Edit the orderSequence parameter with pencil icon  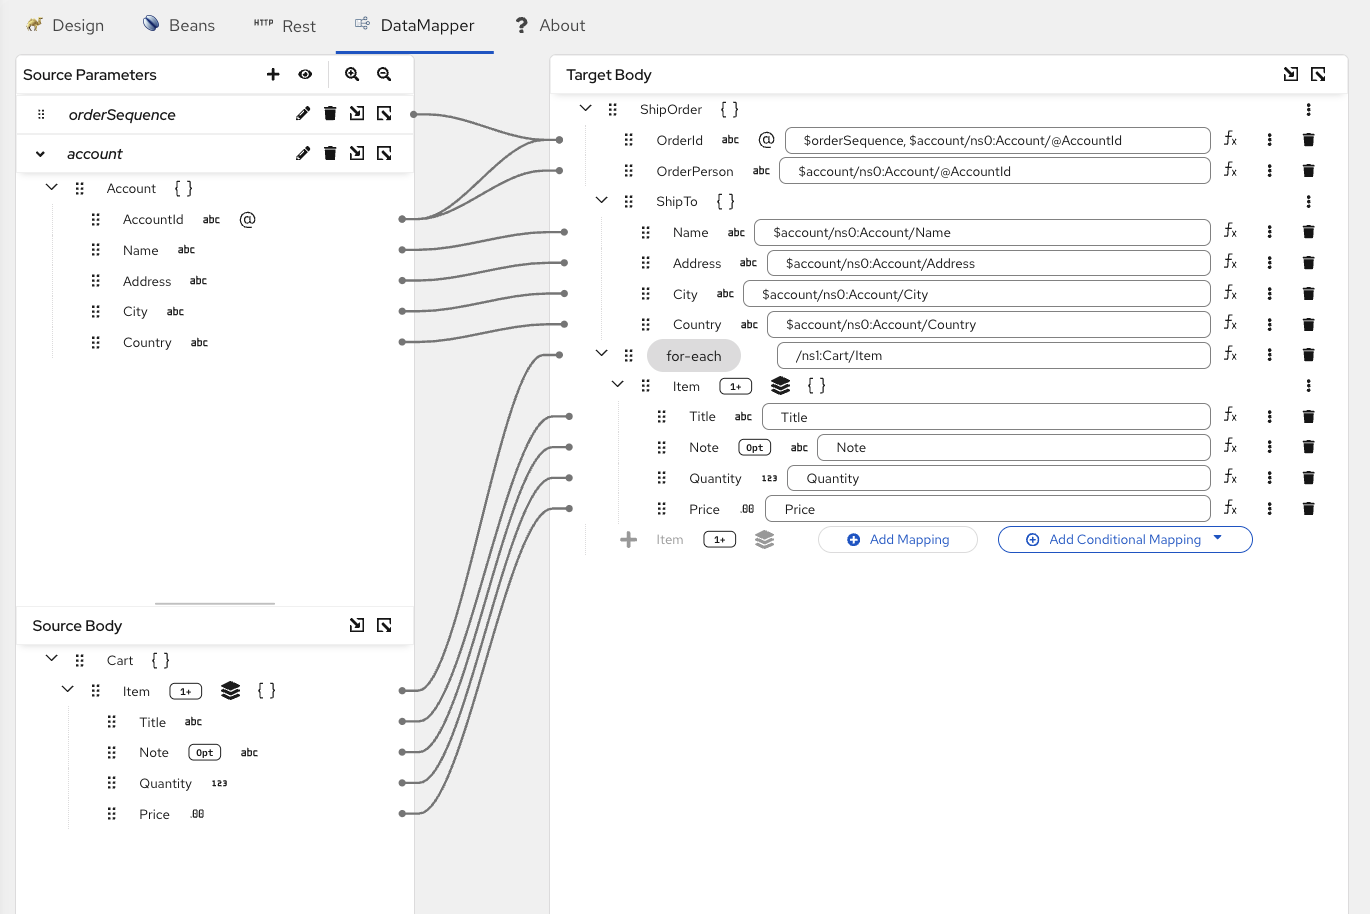(x=303, y=114)
